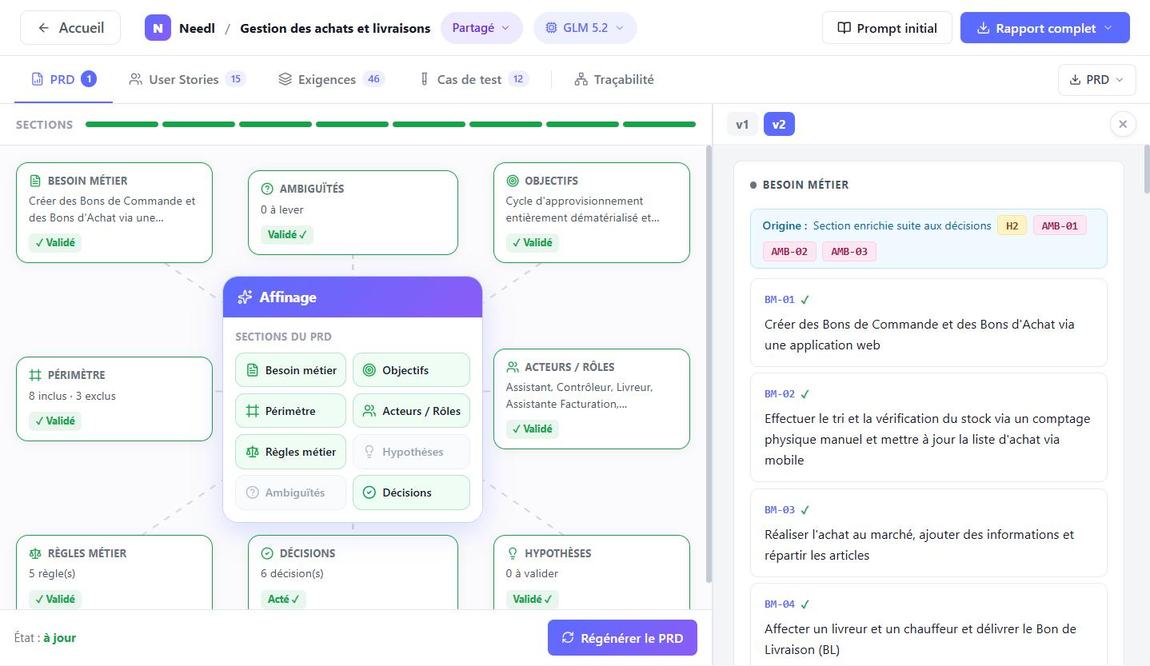Close the right detail panel
The height and width of the screenshot is (666, 1150).
click(1122, 124)
